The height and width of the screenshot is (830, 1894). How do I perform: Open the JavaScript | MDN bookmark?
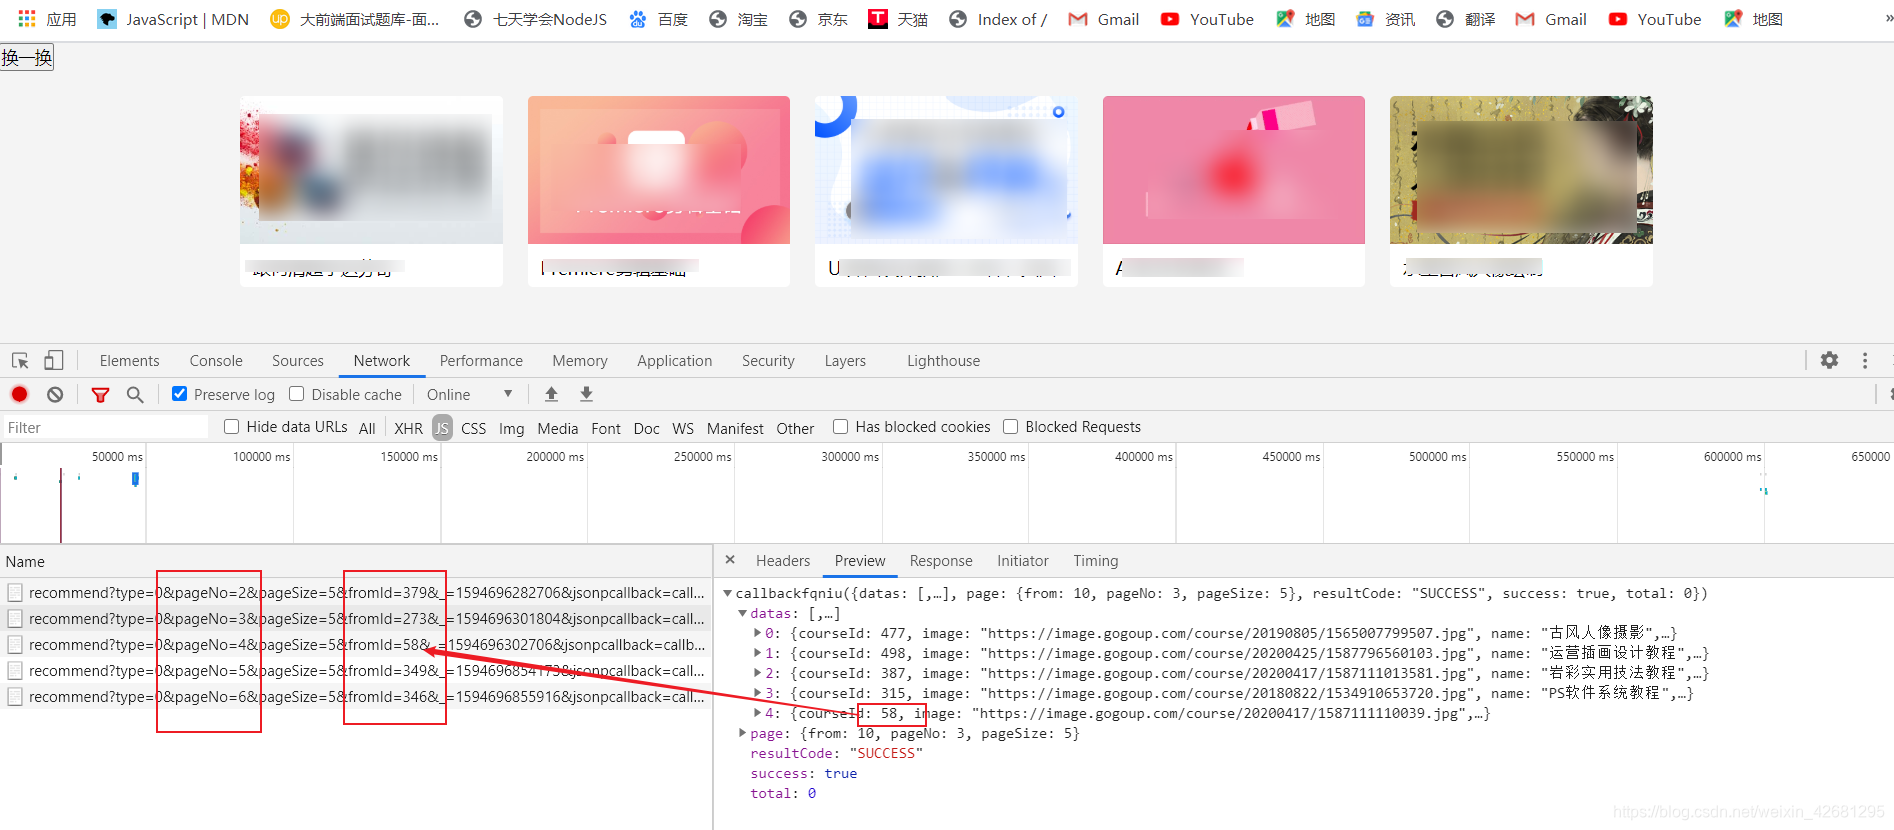(x=173, y=19)
